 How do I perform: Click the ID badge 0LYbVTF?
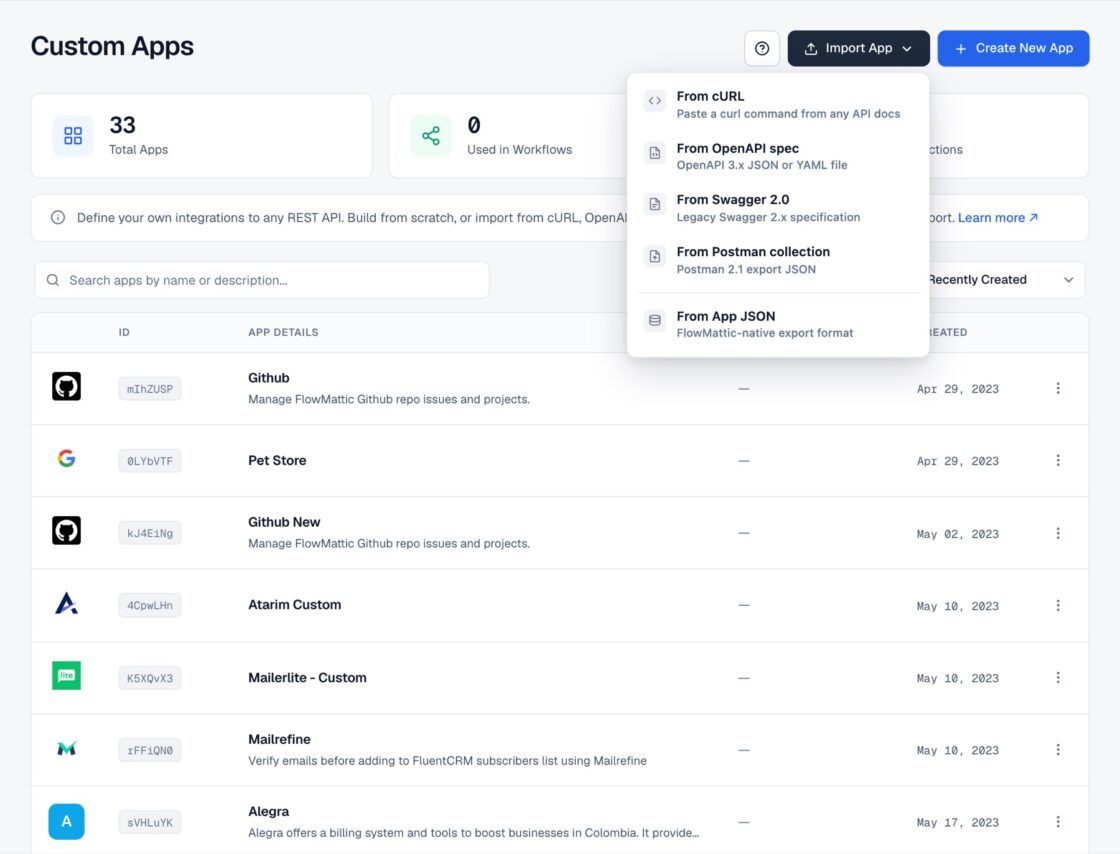(x=150, y=461)
